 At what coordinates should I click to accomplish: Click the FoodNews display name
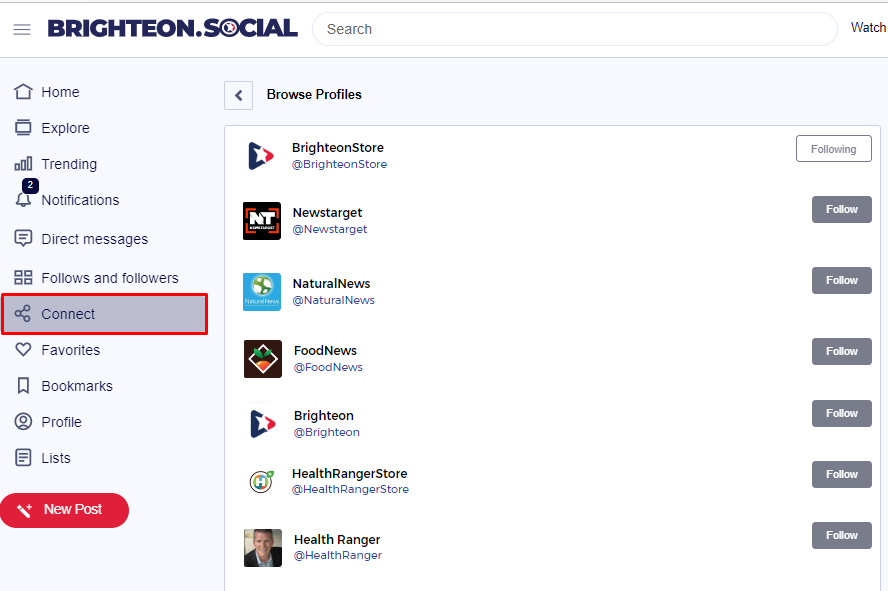(x=325, y=351)
